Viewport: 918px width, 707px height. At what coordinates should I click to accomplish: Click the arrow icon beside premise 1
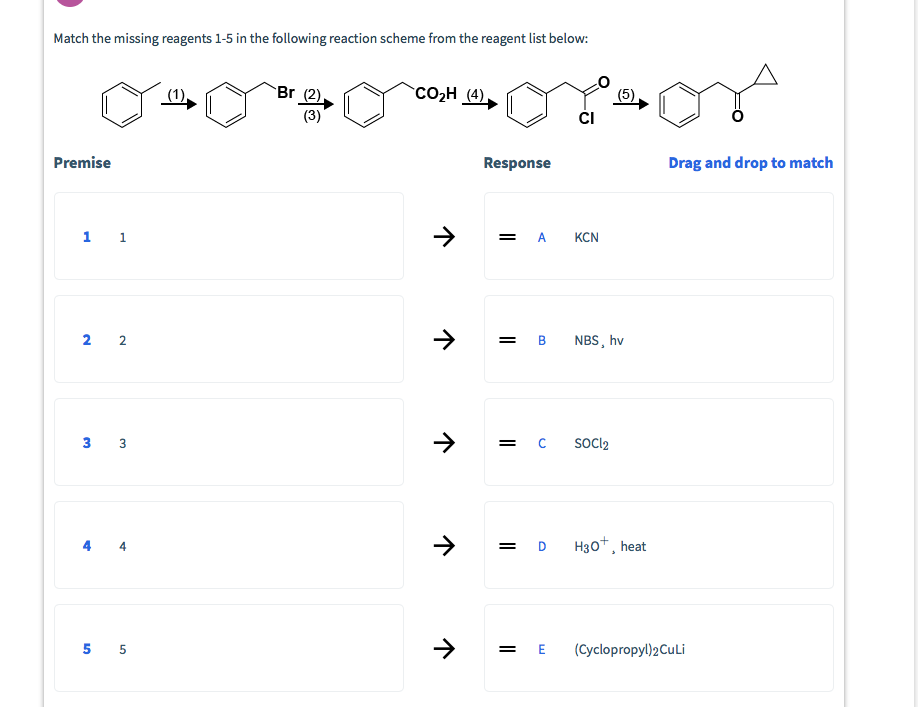tap(443, 236)
